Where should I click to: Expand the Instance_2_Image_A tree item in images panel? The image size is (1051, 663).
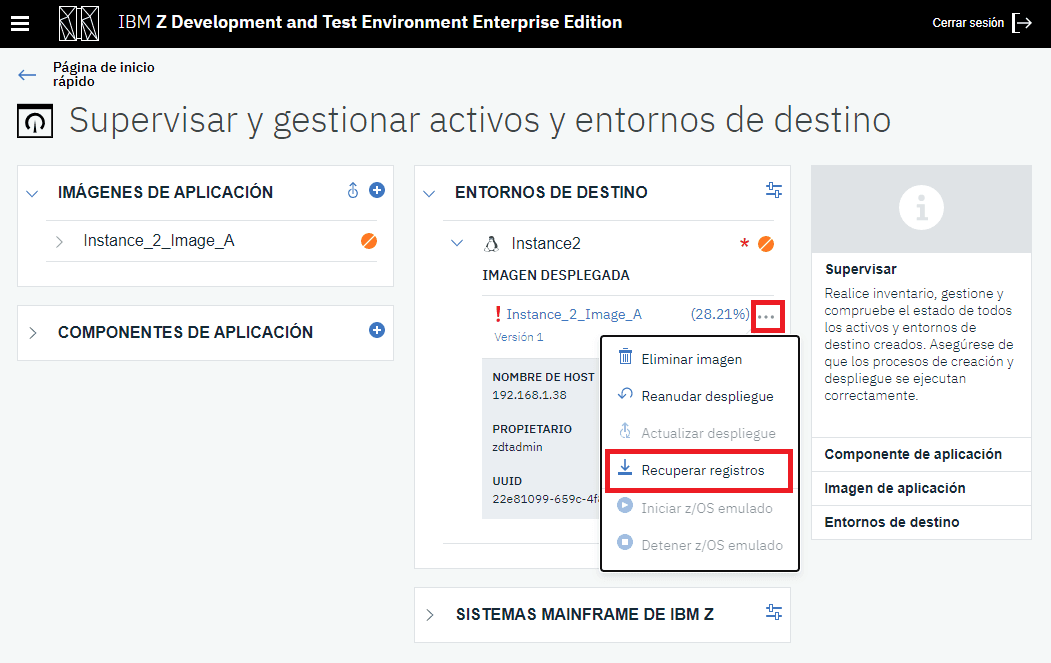[59, 242]
